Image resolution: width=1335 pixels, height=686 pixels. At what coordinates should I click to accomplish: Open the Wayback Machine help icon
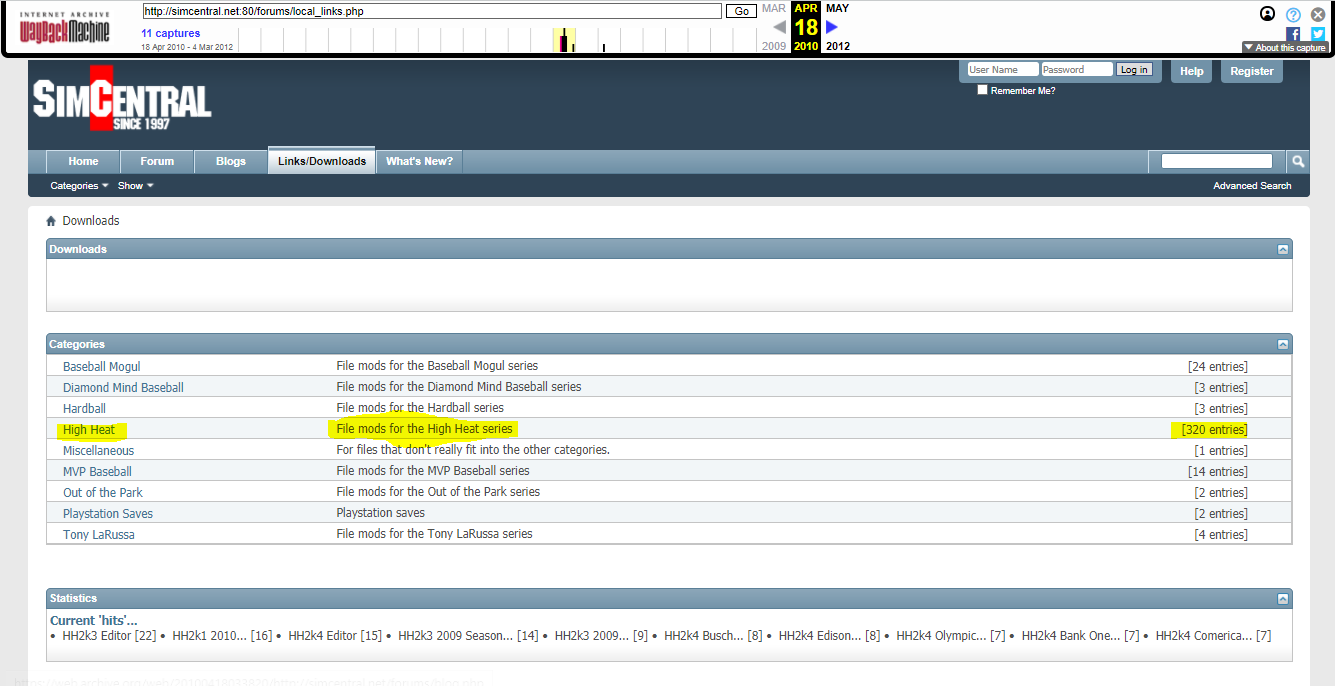point(1293,14)
